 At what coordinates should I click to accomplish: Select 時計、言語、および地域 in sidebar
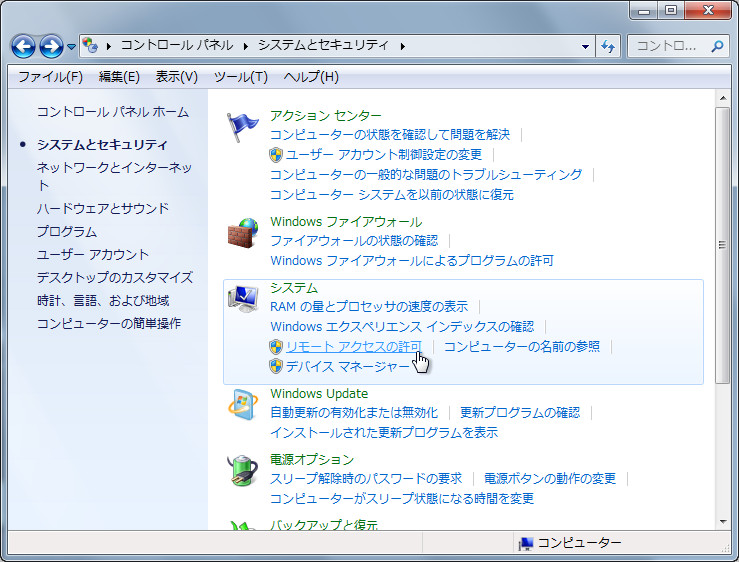coord(103,301)
